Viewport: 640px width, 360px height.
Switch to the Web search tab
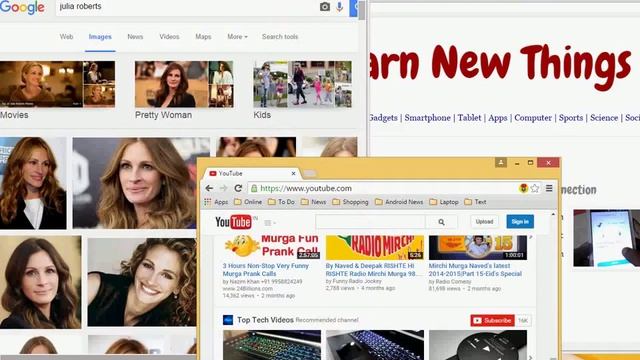pos(67,37)
